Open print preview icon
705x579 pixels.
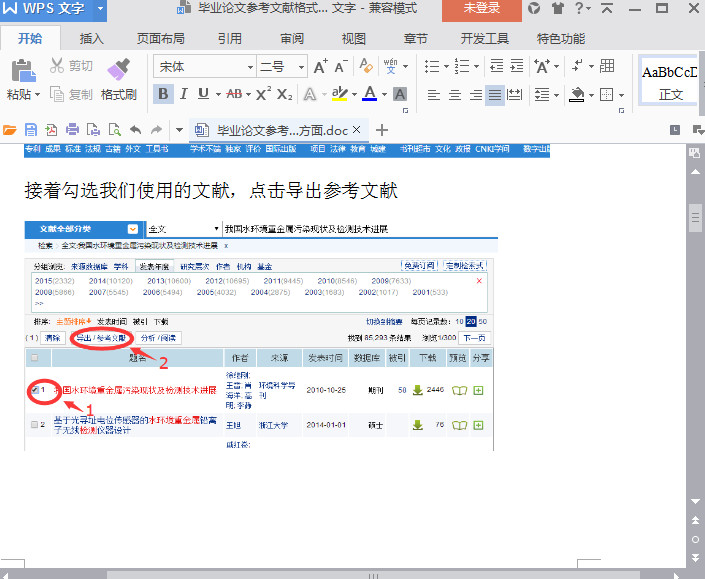115,130
